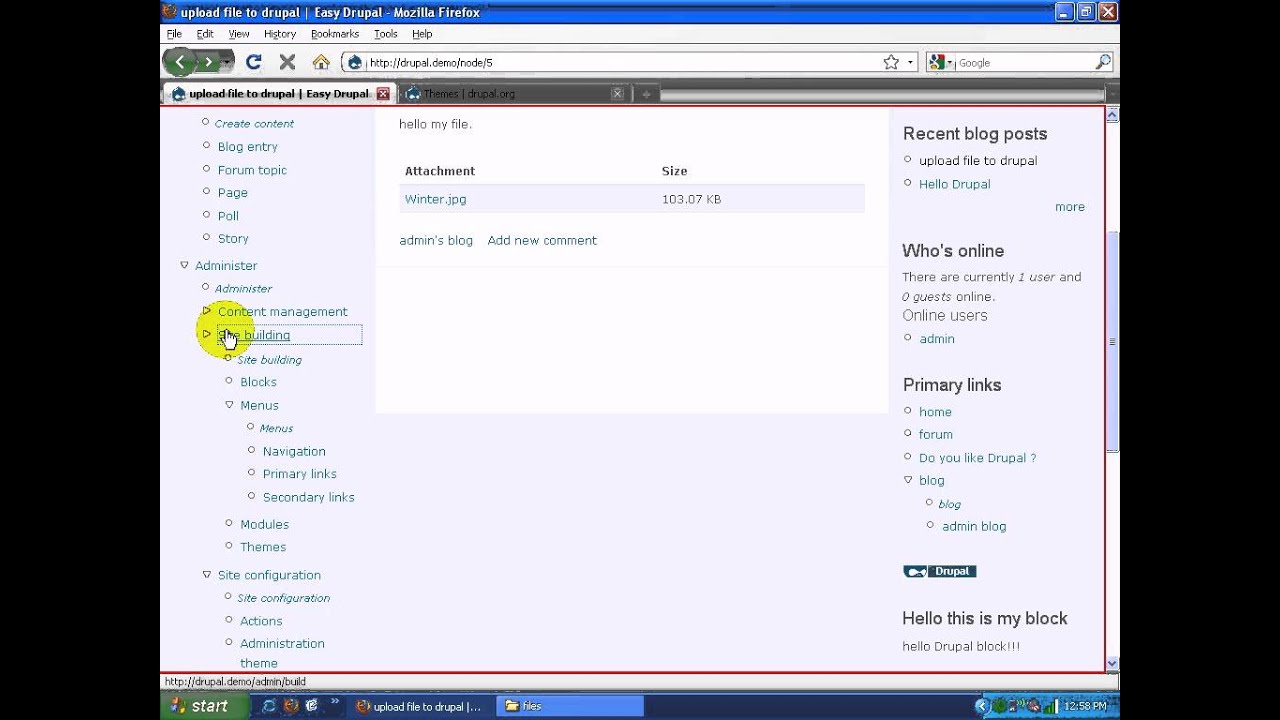
Task: Collapse the Site configuration triangle
Action: tap(207, 575)
